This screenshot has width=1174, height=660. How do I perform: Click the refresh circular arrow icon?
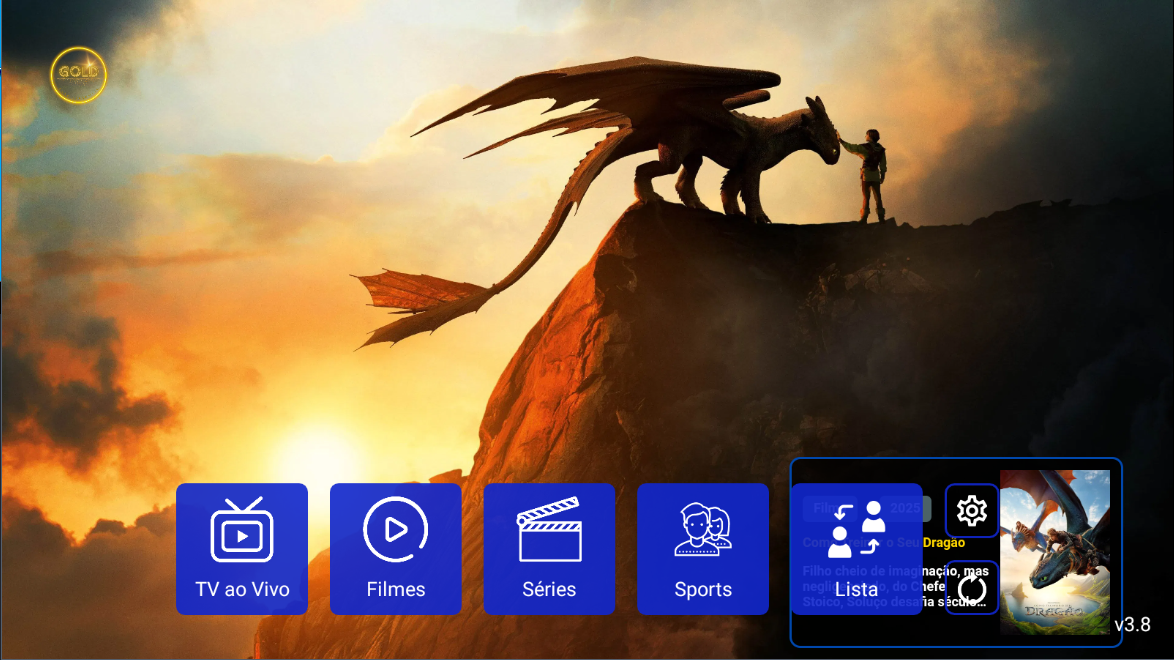click(971, 588)
